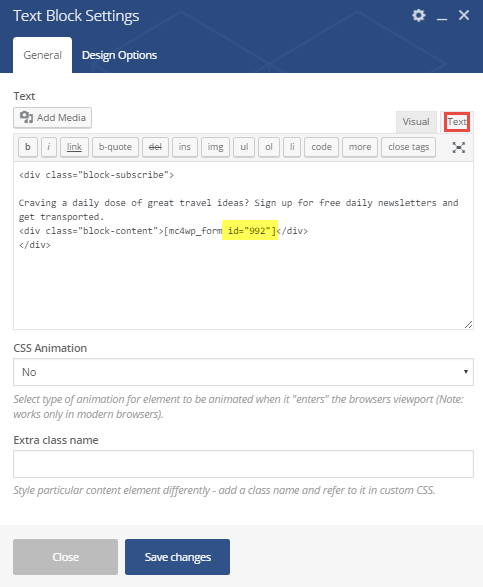Screen dimensions: 483x587
Task: Apply bold with the b button
Action: coord(28,147)
